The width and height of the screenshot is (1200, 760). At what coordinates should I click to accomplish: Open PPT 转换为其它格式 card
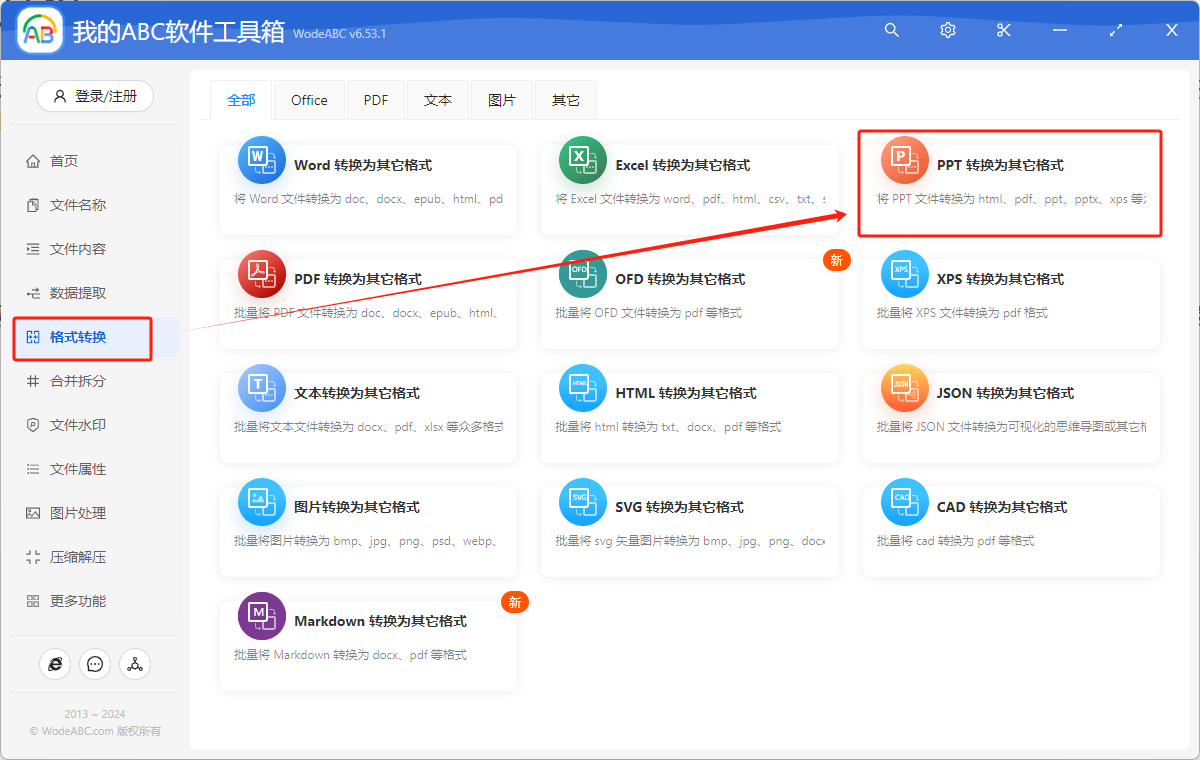coord(1010,183)
